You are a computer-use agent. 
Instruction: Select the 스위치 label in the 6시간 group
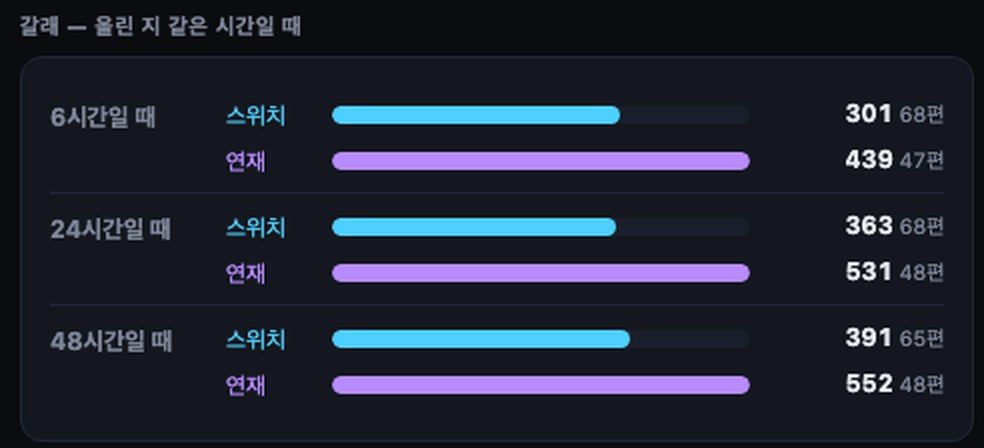(x=255, y=115)
